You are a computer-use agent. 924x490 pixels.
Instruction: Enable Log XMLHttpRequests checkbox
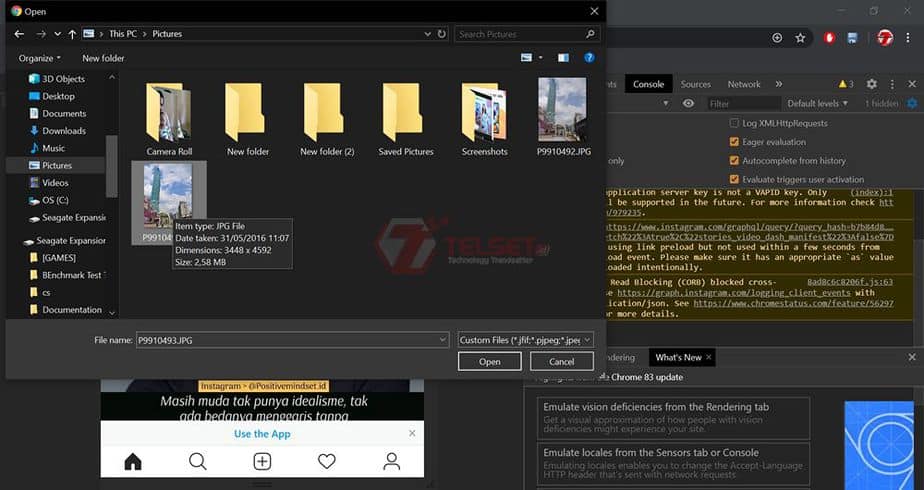(x=734, y=123)
